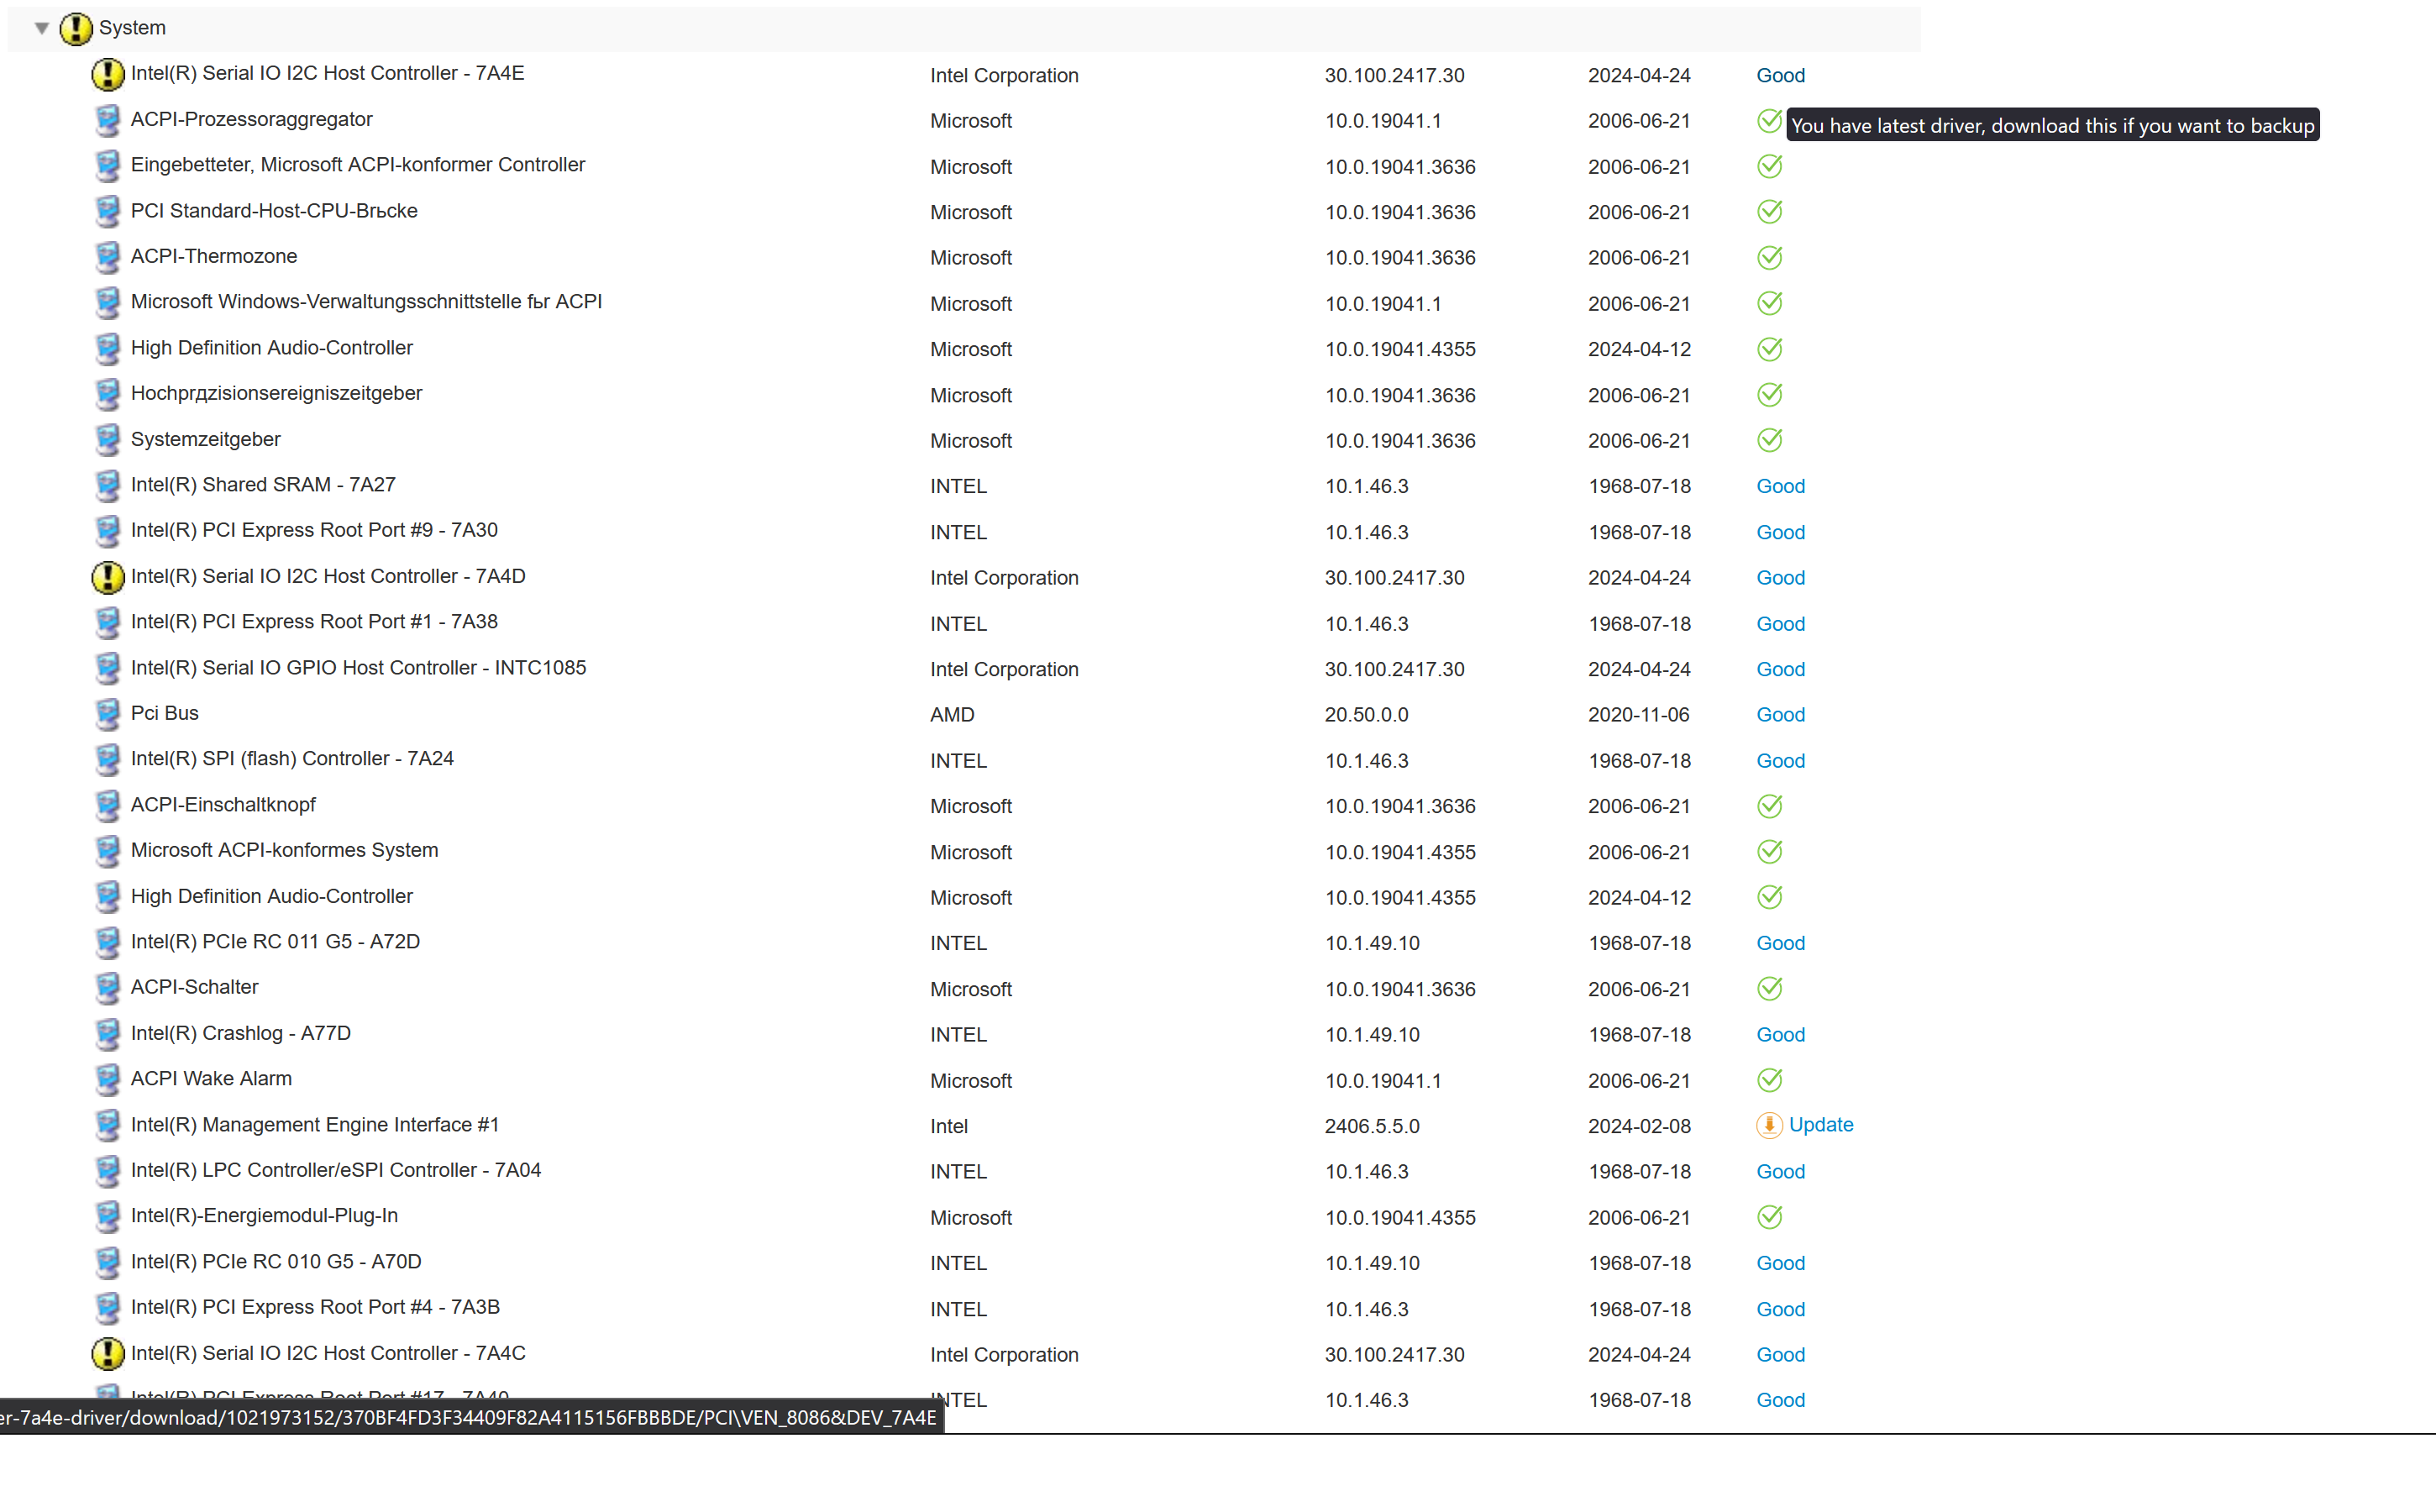
Task: Click Good link for Intel Crashlog A77D
Action: pos(1780,1035)
